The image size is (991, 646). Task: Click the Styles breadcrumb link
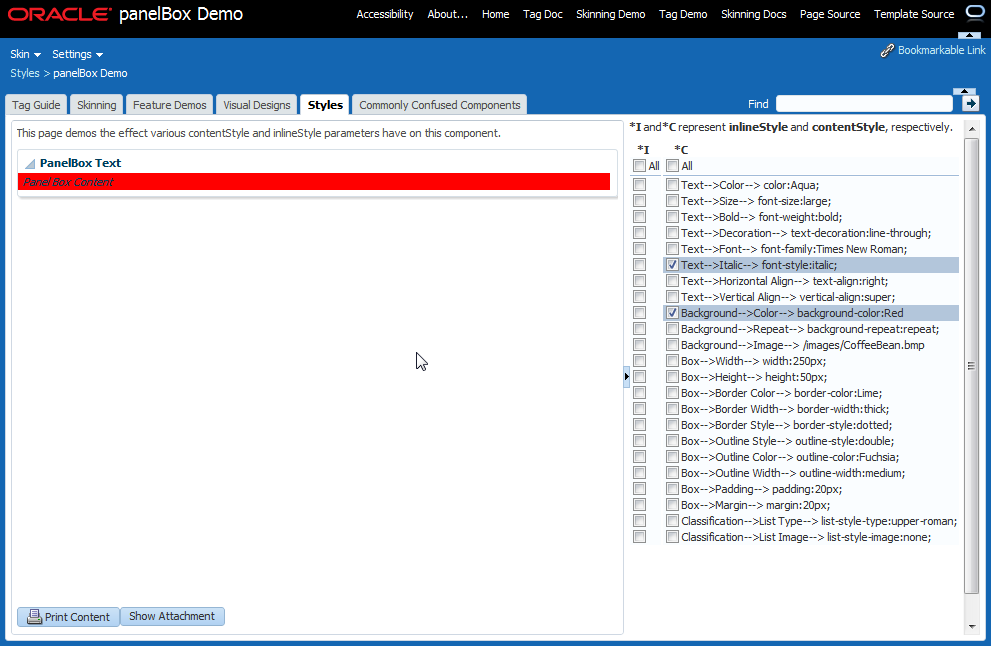(25, 73)
